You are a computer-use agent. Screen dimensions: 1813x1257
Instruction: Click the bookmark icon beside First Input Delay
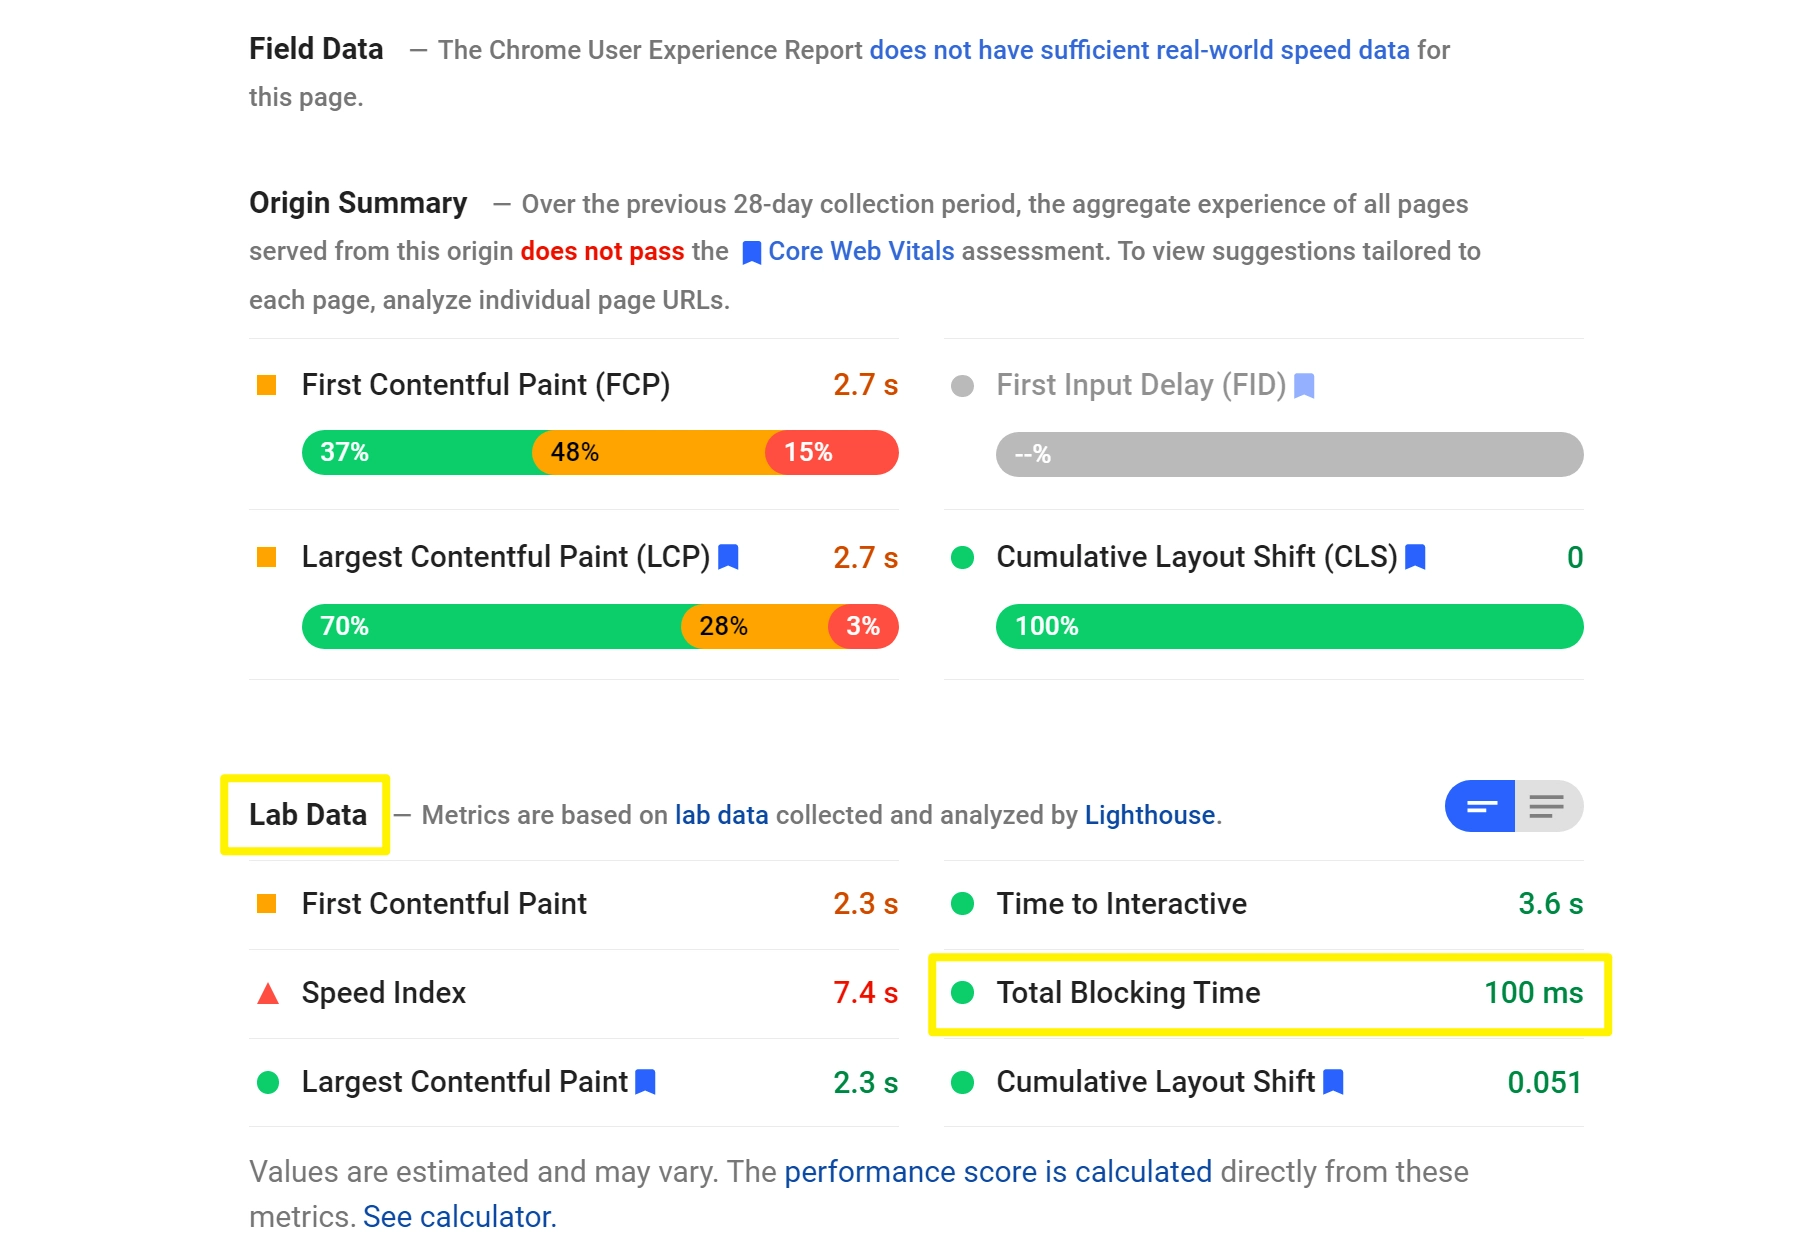pos(1304,385)
